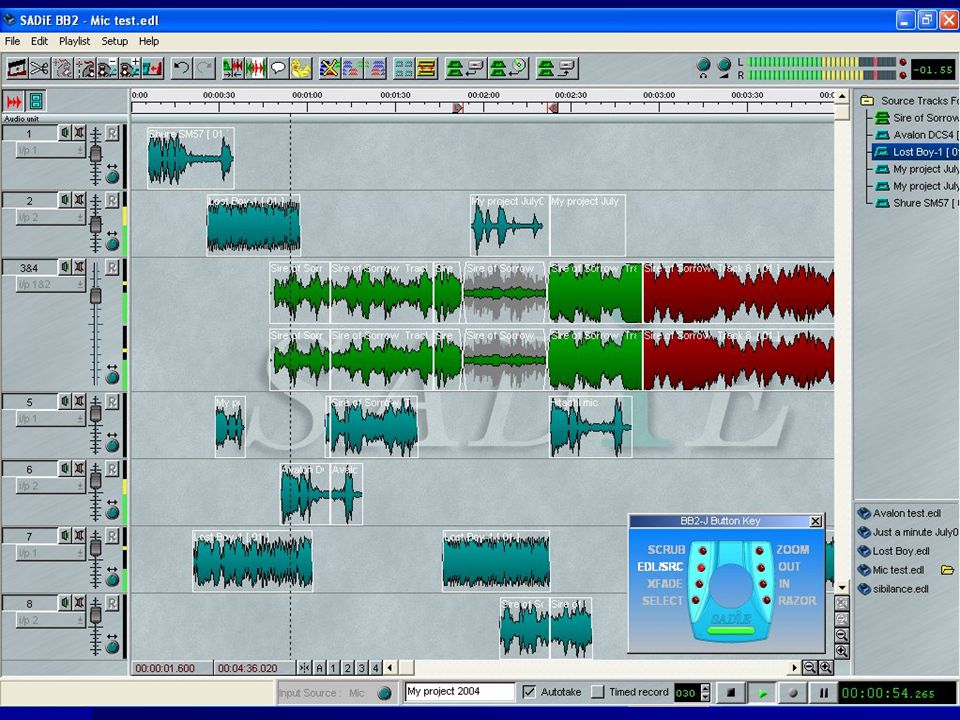Viewport: 960px width, 720px height.
Task: Open the I/p 1 input dropdown on track 7
Action: coord(50,554)
